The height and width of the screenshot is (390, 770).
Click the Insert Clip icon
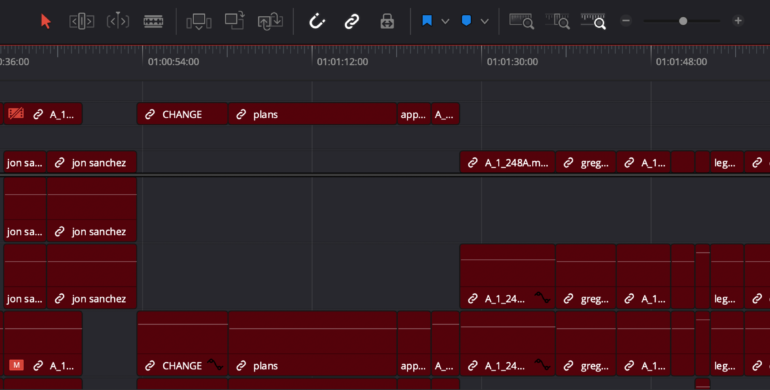coord(199,21)
